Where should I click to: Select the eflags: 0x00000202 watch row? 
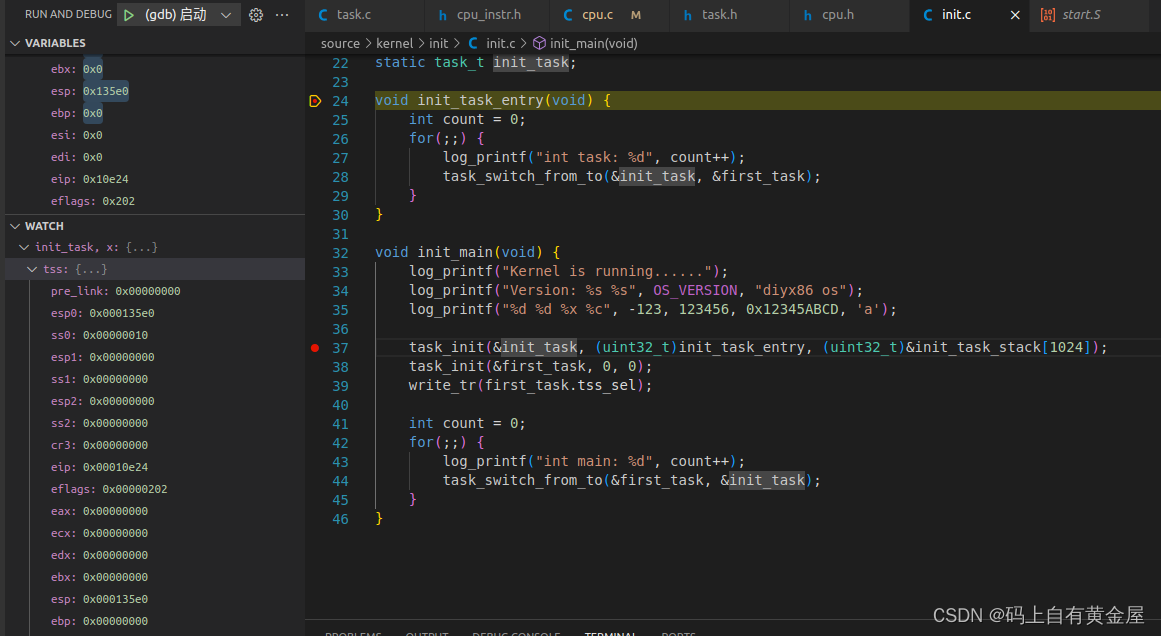click(x=155, y=489)
